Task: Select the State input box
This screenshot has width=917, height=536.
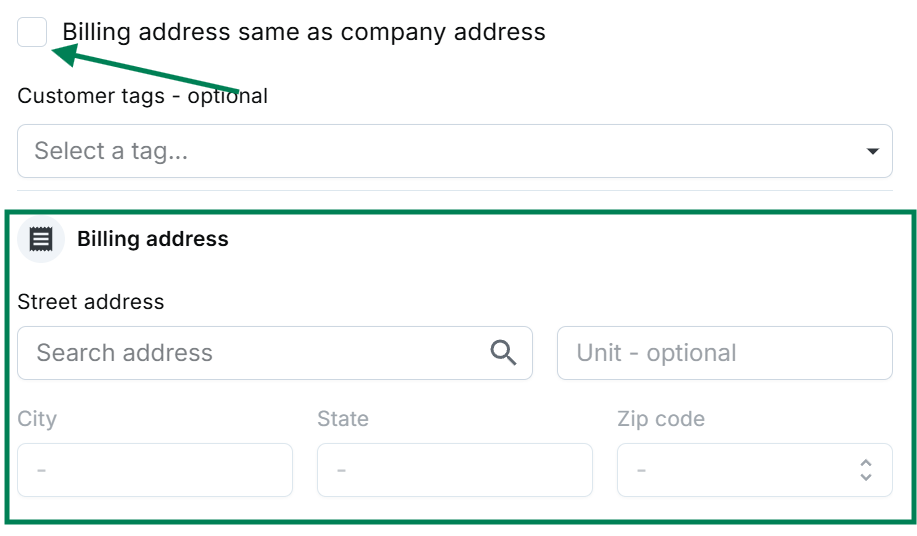Action: 454,470
